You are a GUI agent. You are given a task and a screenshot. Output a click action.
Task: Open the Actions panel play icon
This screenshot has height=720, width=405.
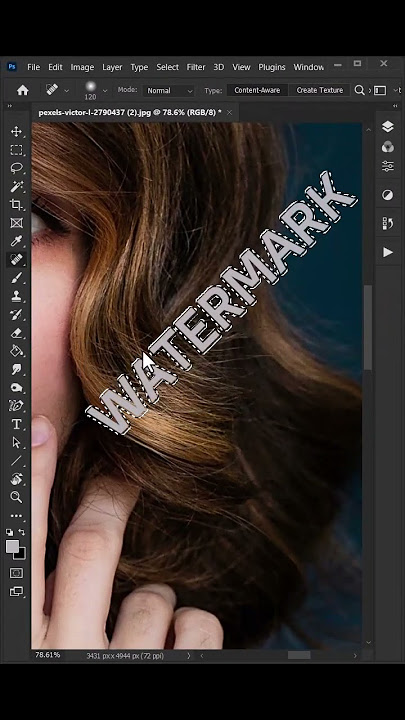pyautogui.click(x=388, y=252)
